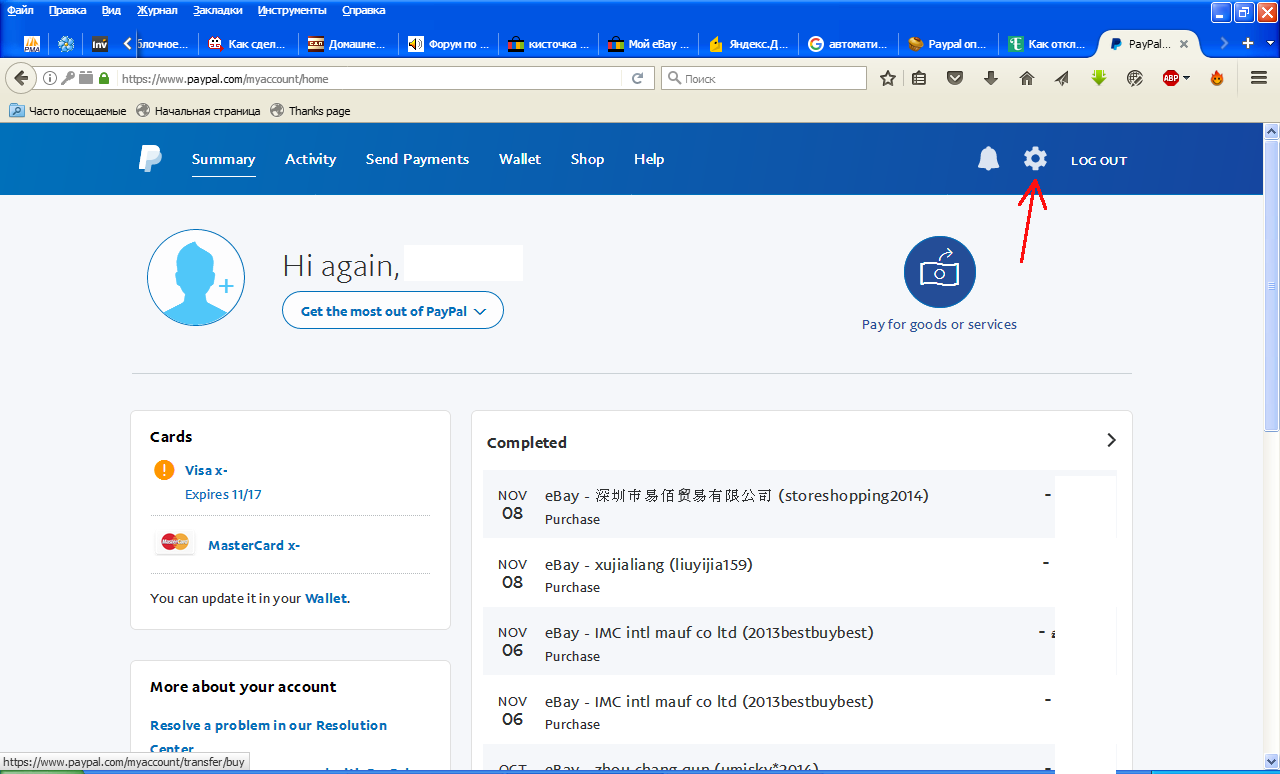1280x774 pixels.
Task: Open the Закладки menu
Action: click(217, 10)
